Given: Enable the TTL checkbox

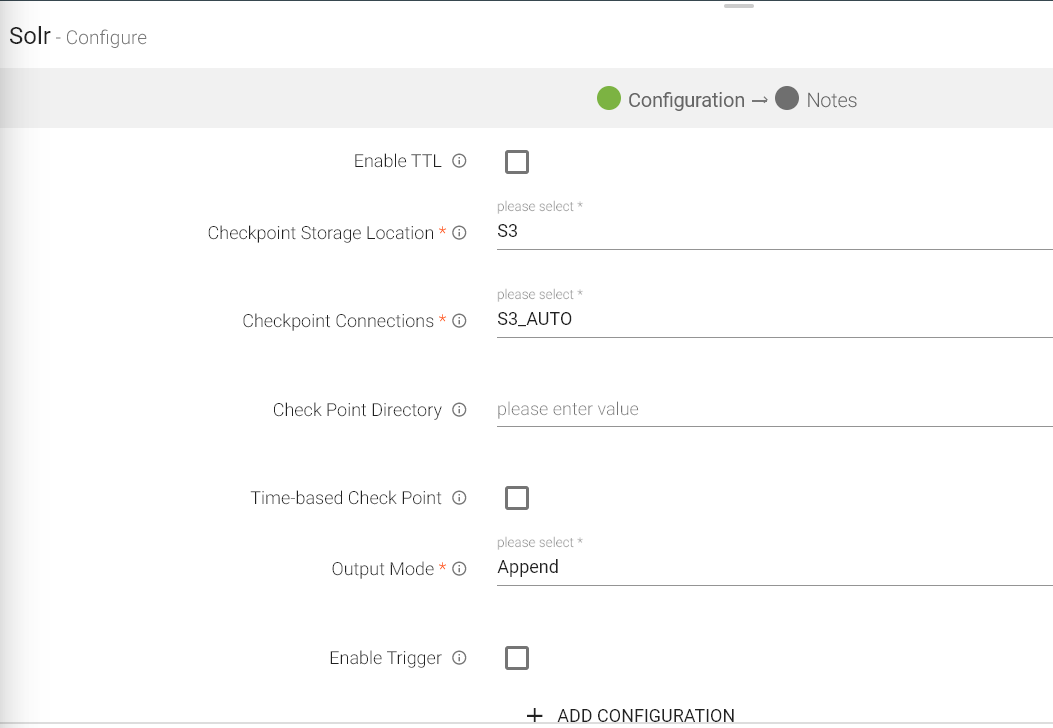Looking at the screenshot, I should click(x=517, y=162).
